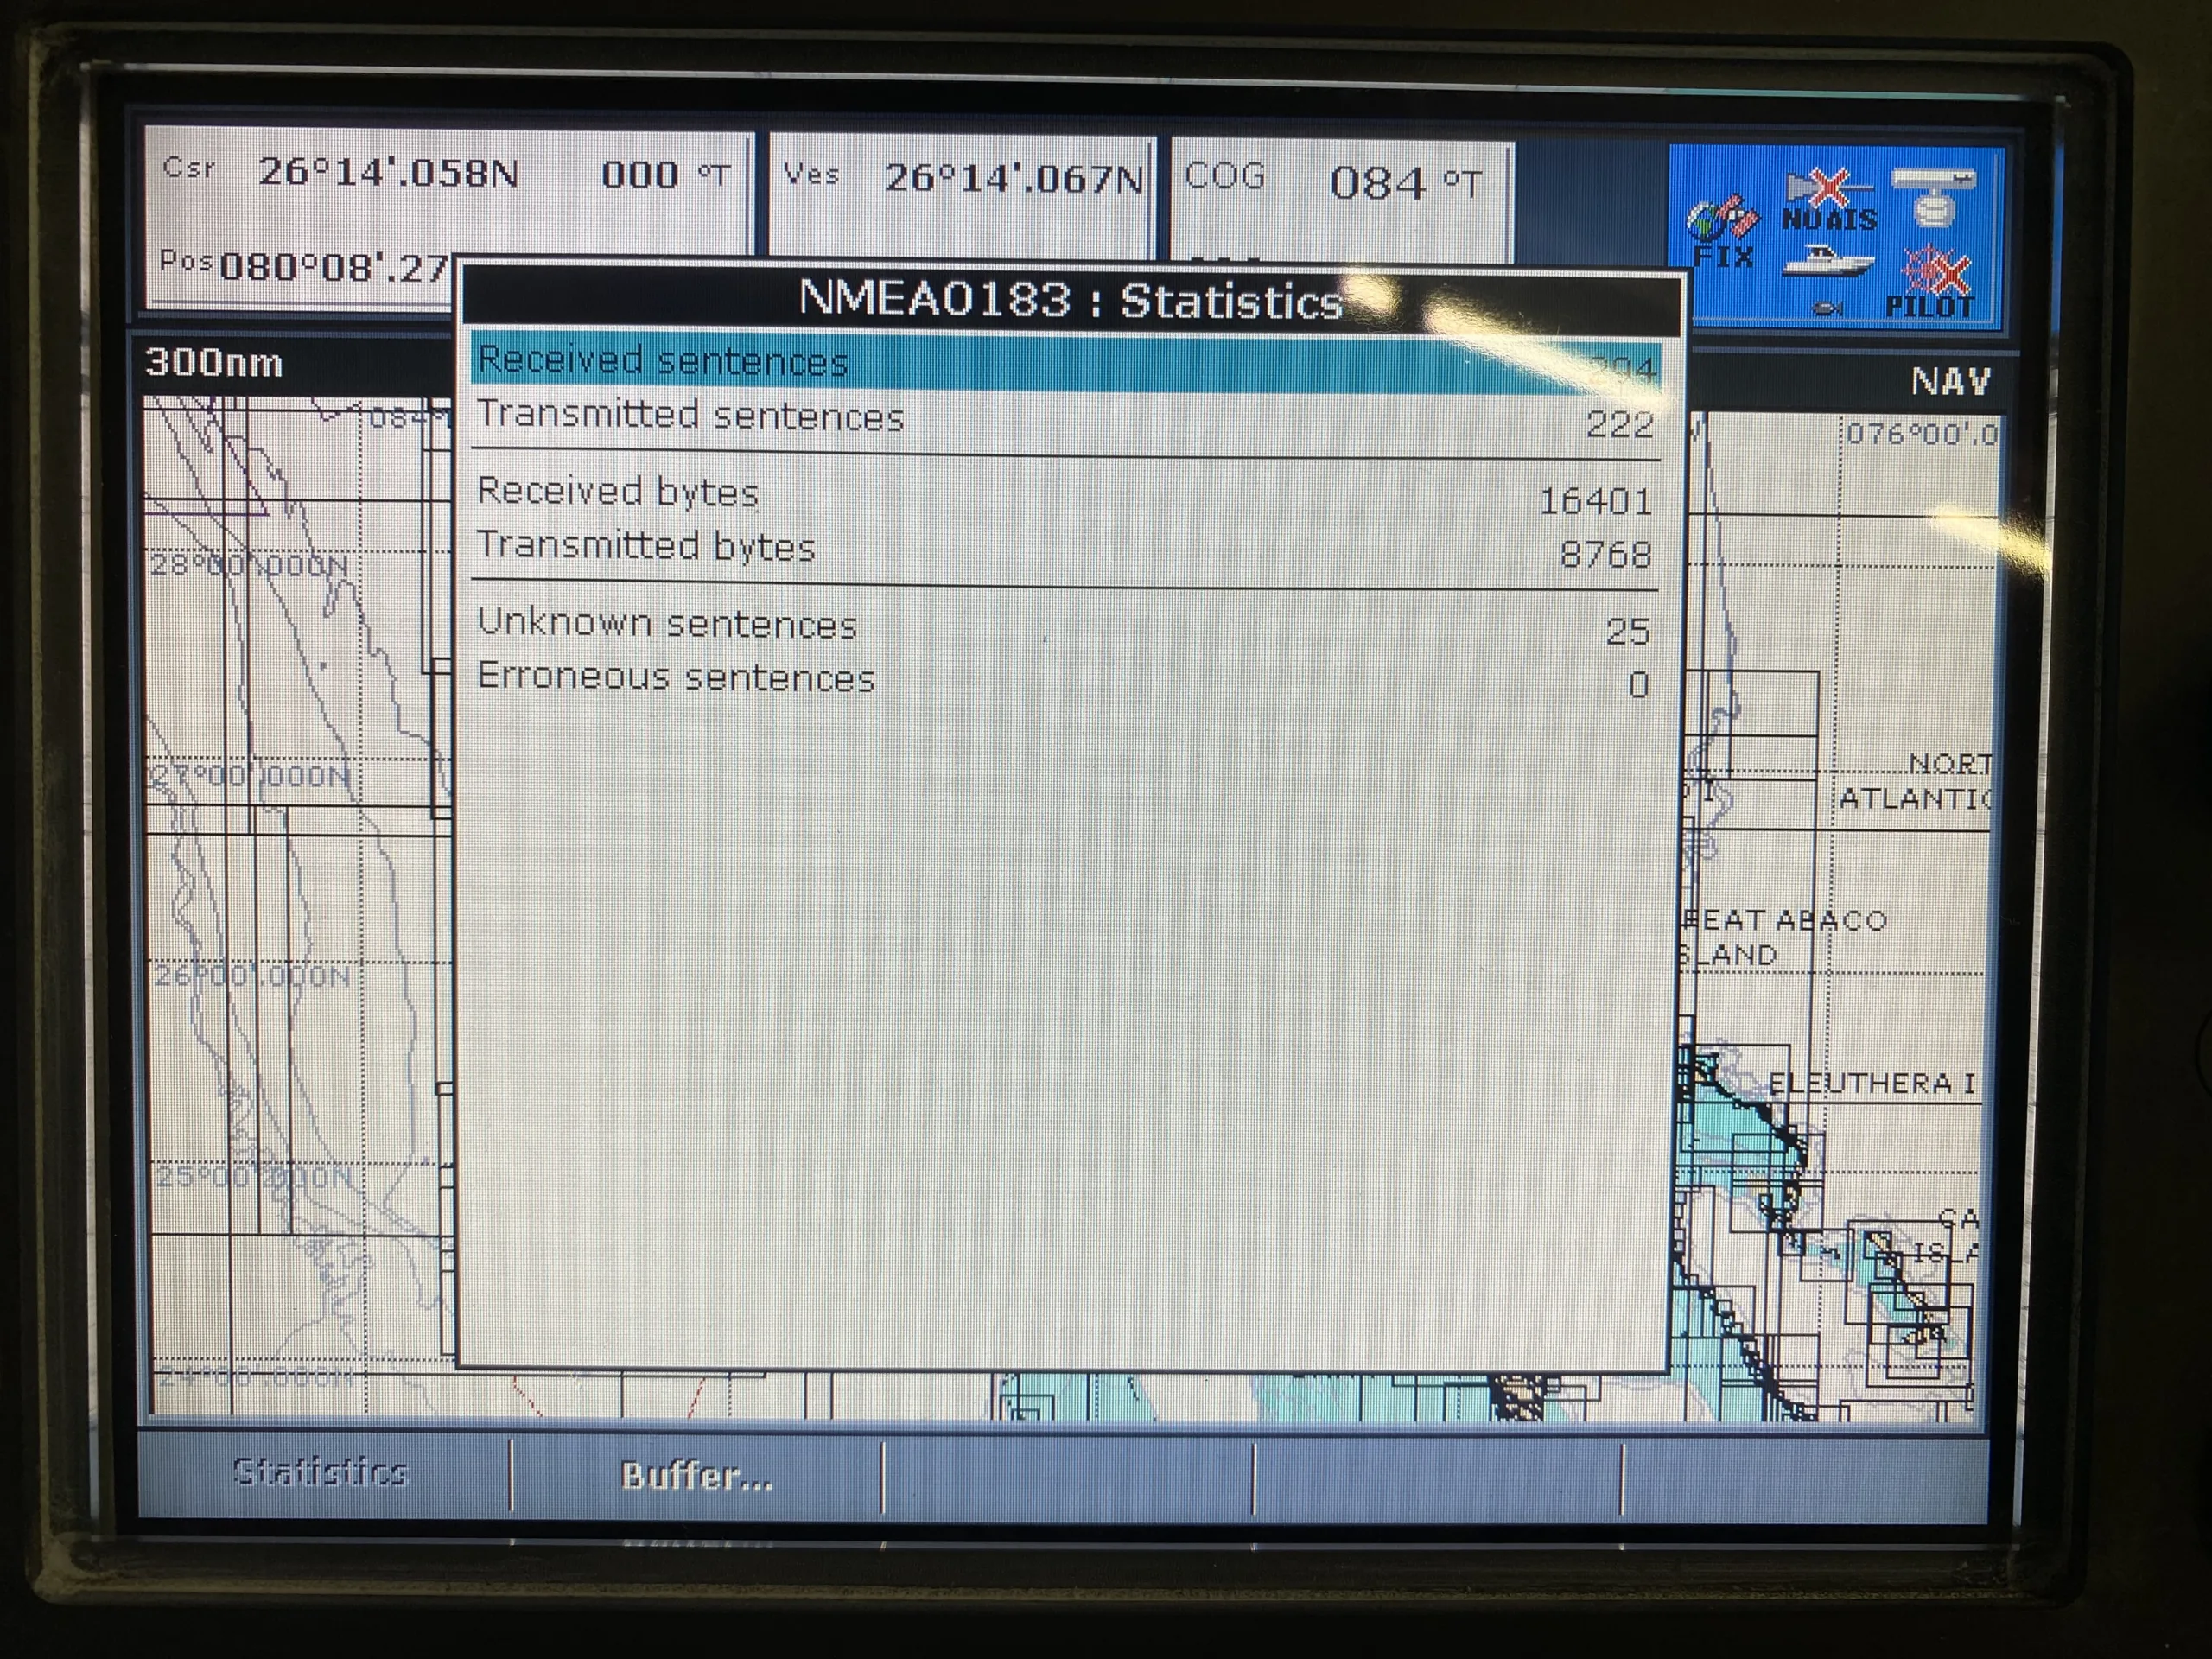Click the cursor bearing 000 °T readout
Image resolution: width=2212 pixels, height=1659 pixels.
coord(665,175)
